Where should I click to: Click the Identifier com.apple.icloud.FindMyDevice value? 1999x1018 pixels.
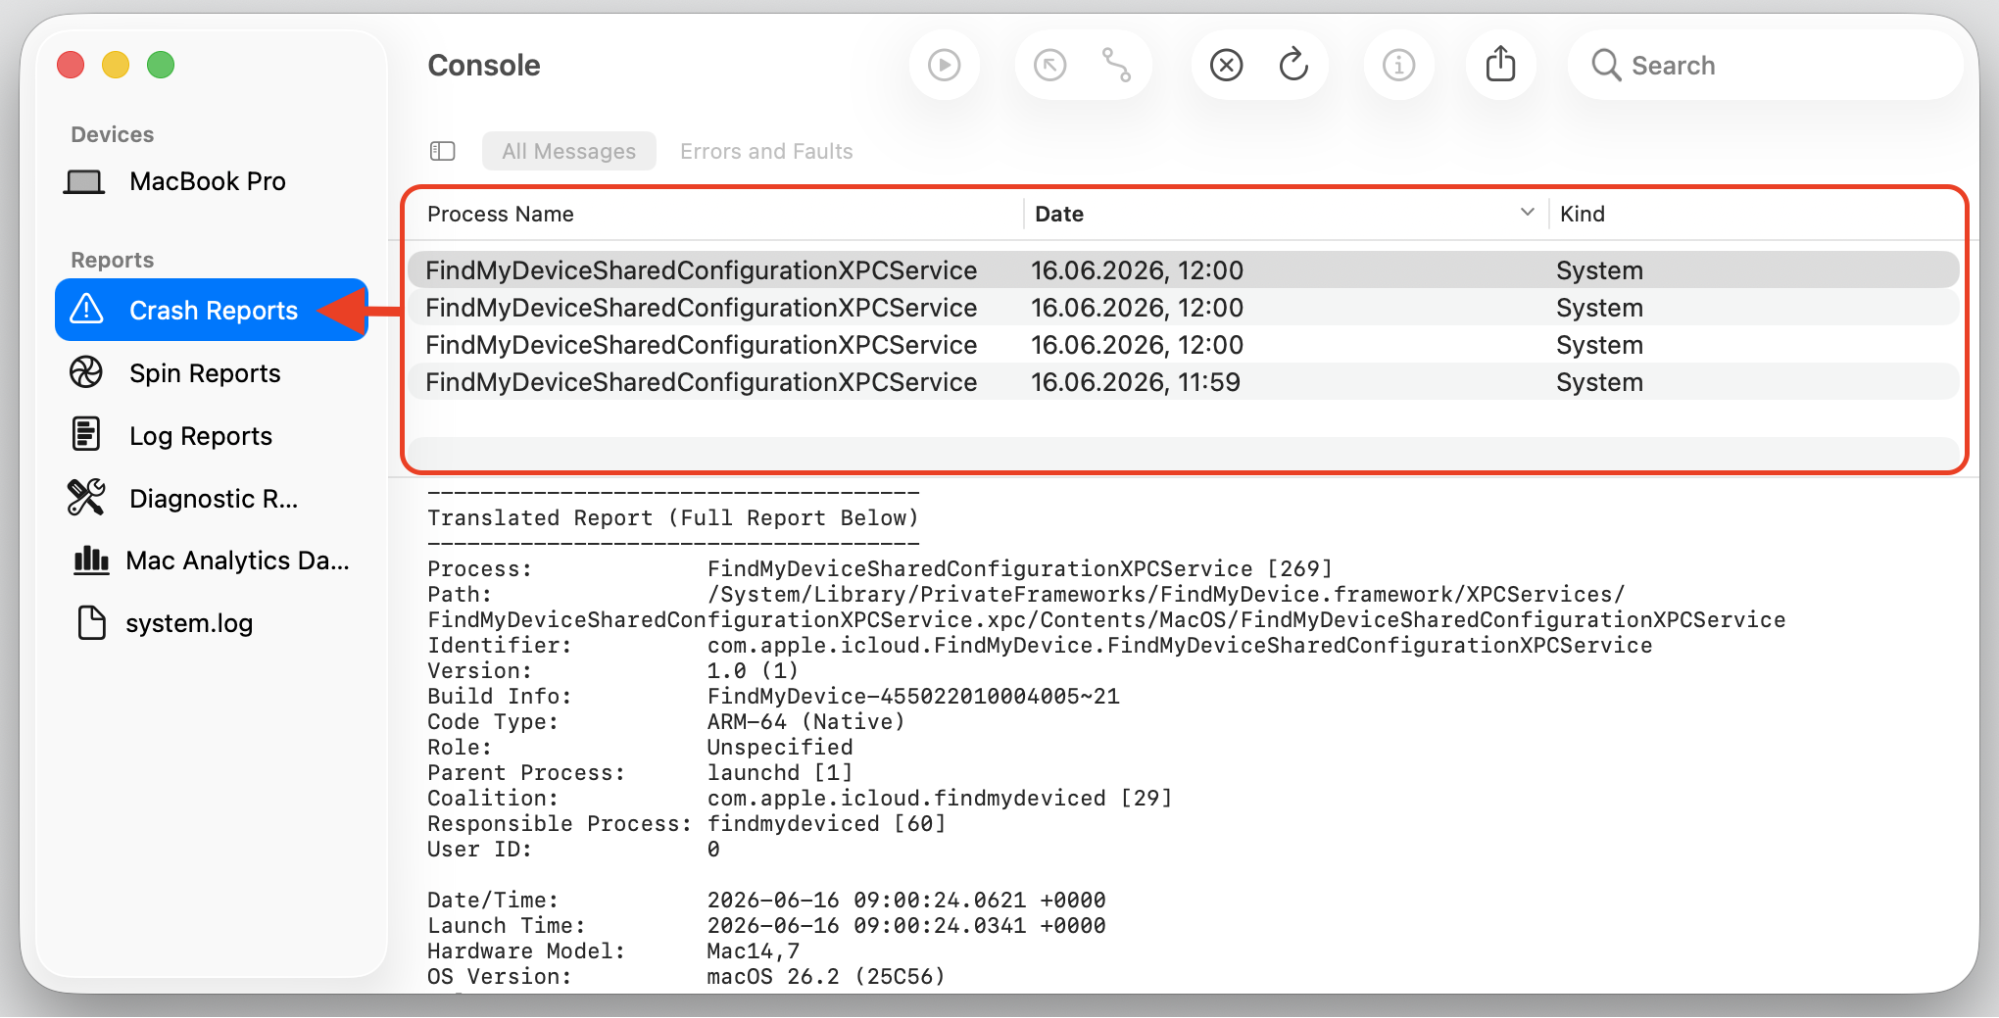[1179, 646]
